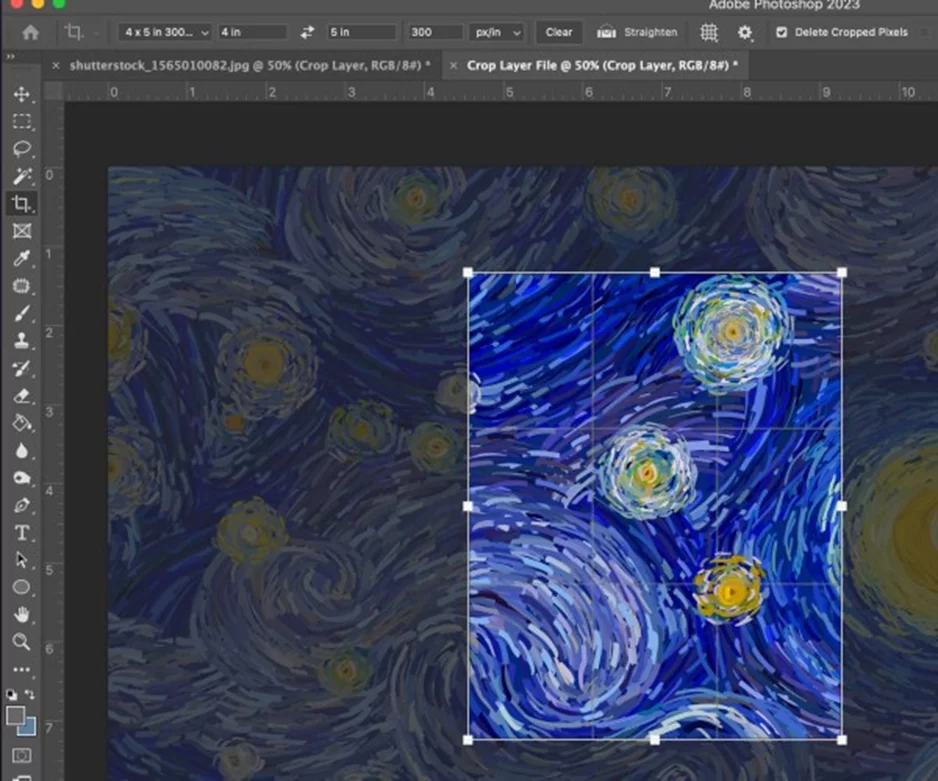938x781 pixels.
Task: Select the History Brush tool
Action: pos(22,368)
